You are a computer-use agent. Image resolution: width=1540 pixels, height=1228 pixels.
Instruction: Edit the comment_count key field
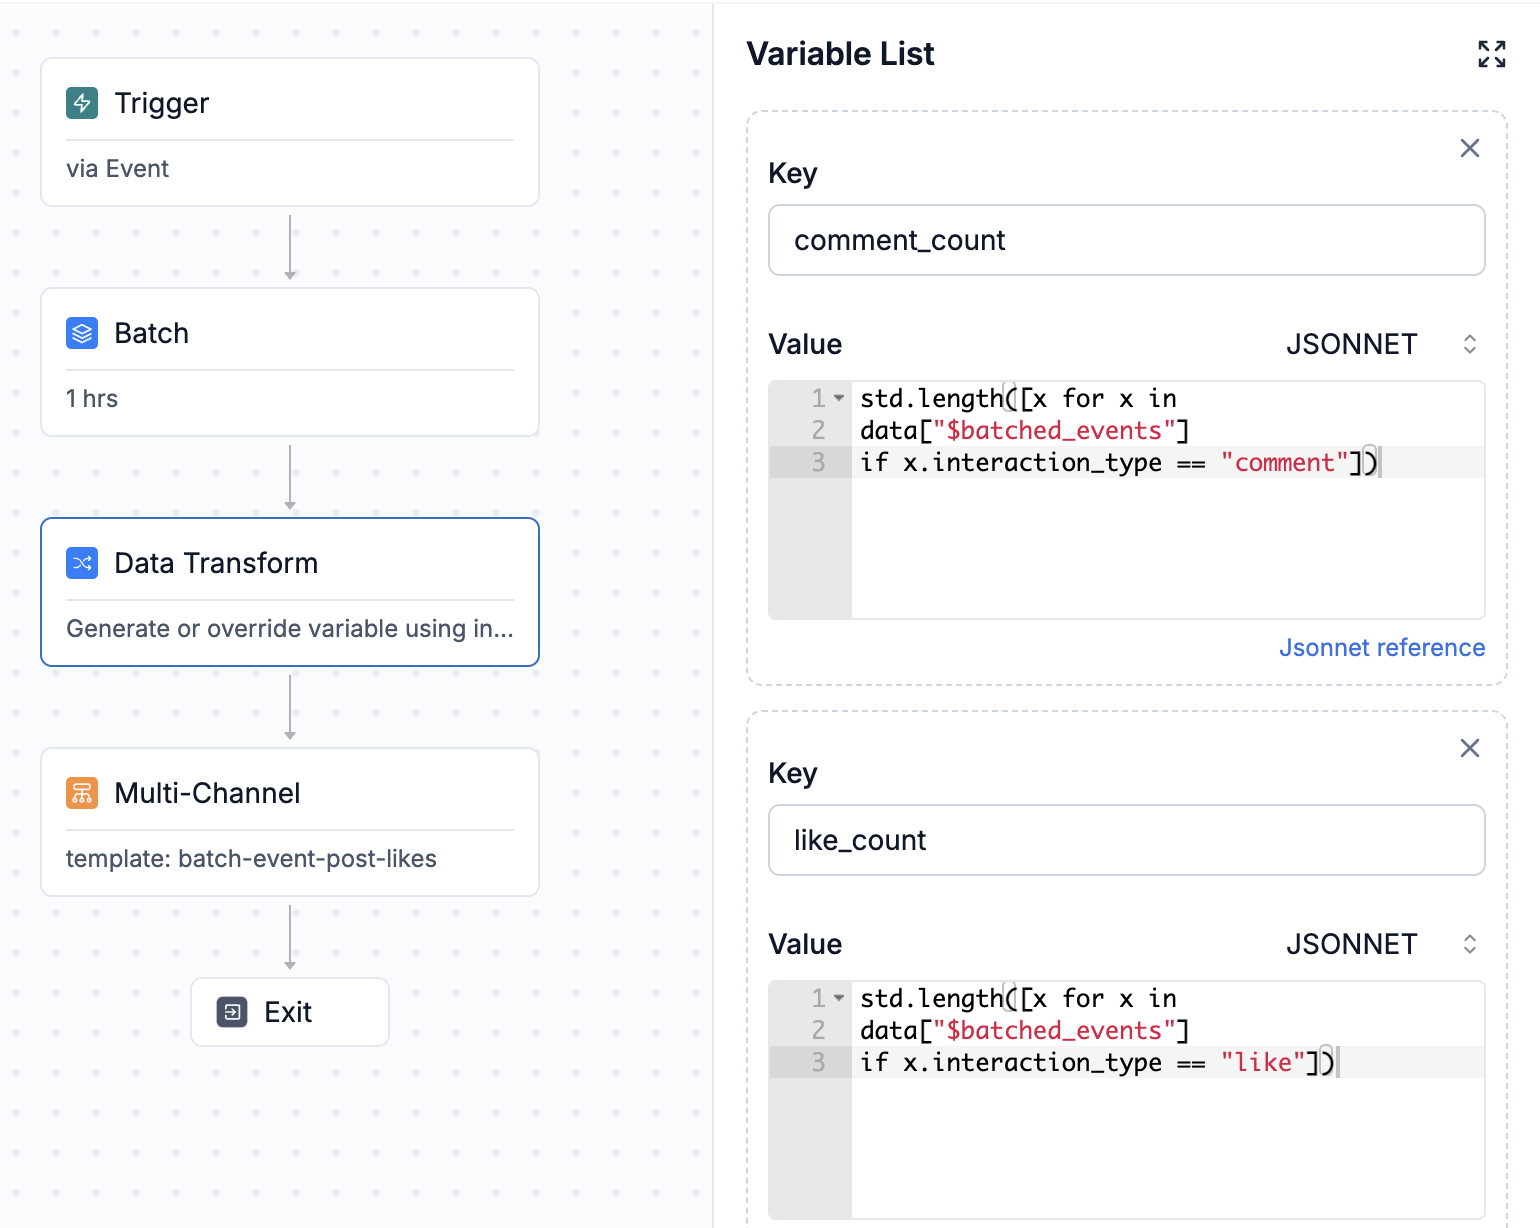[x=1126, y=241]
